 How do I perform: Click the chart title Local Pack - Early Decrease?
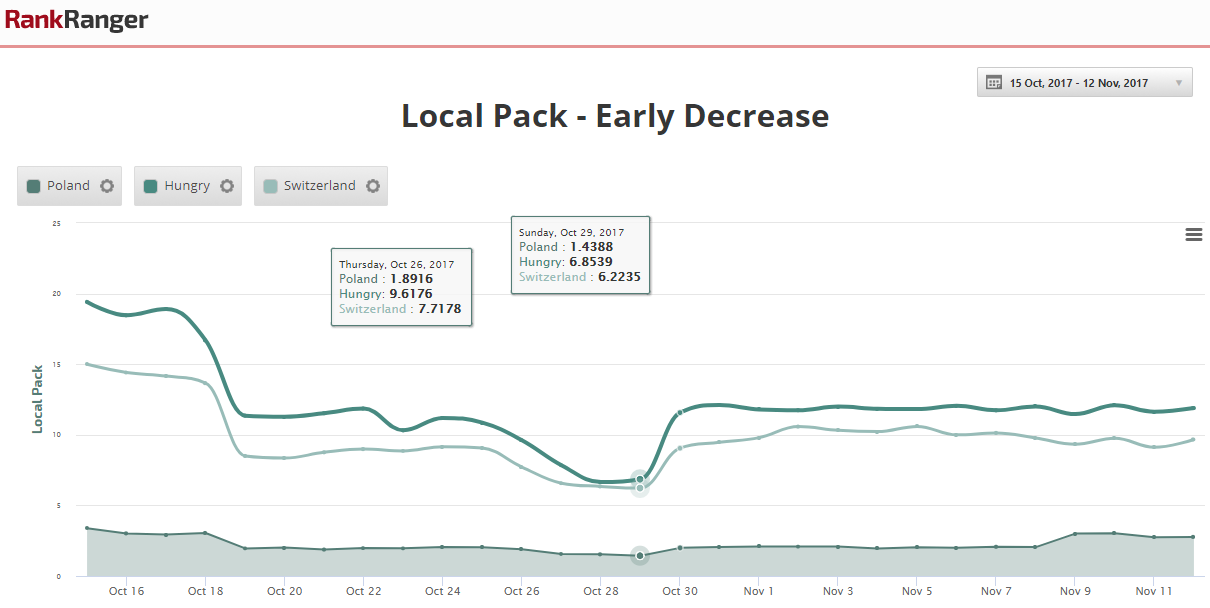coord(615,116)
